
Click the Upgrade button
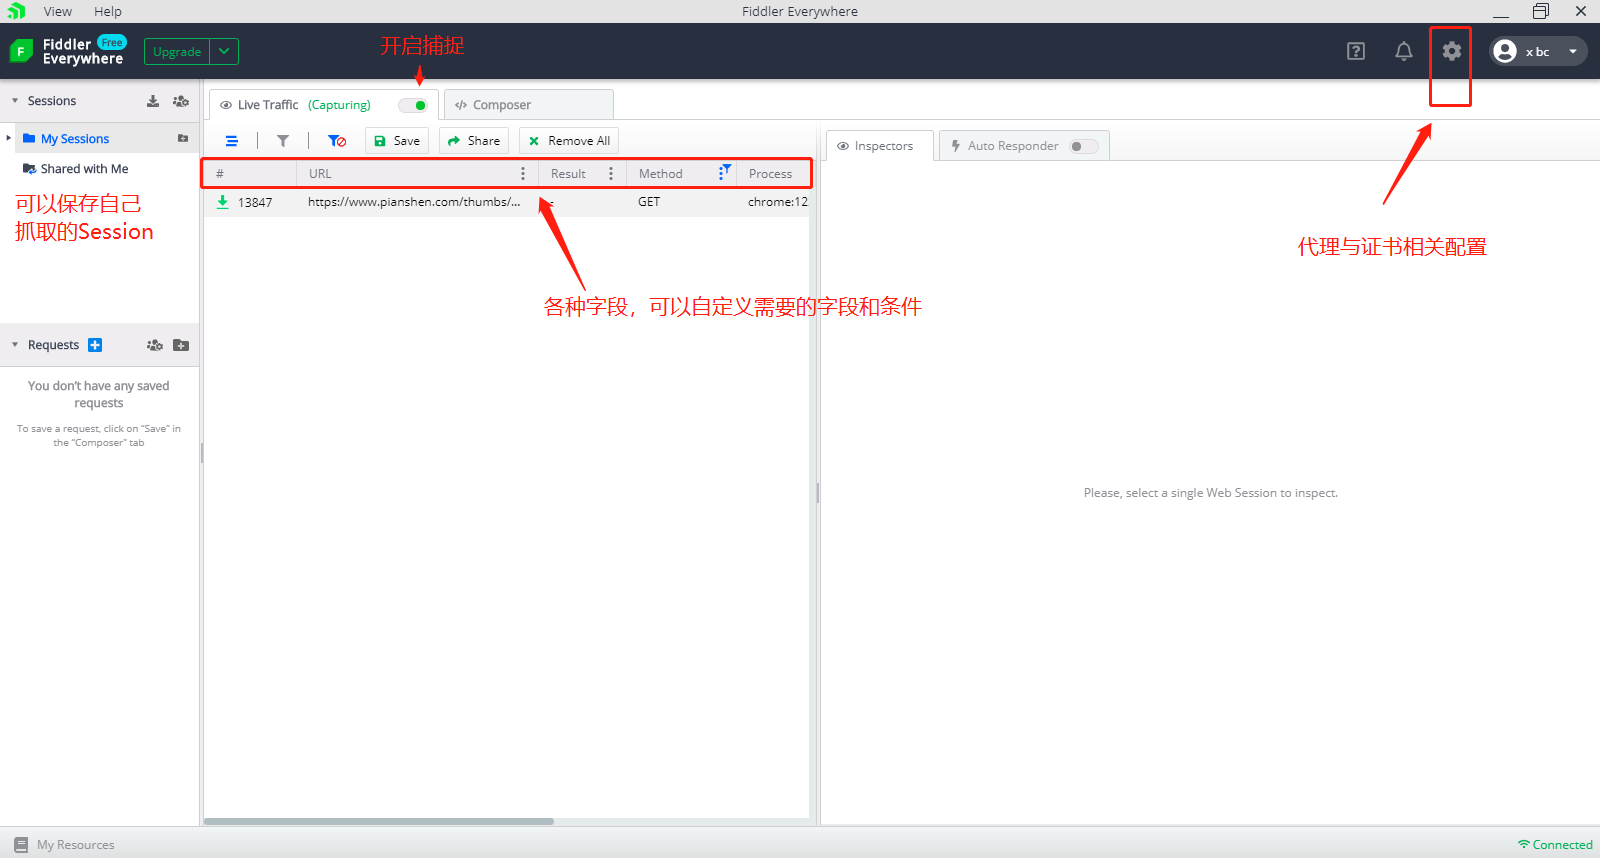[177, 51]
